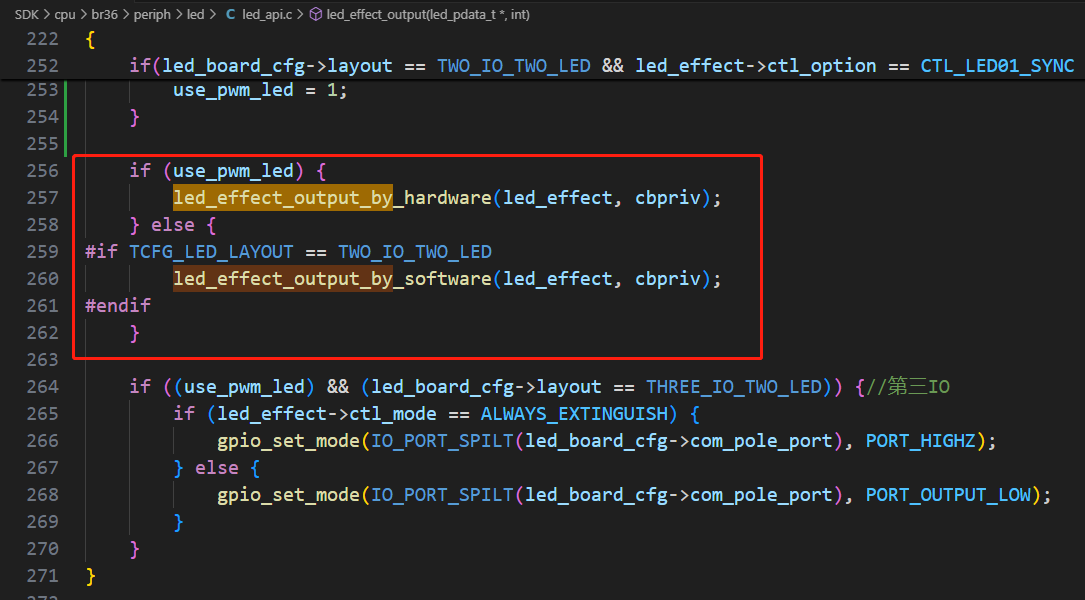The height and width of the screenshot is (600, 1085).
Task: Click TWO_IO_TWO_LED on line 259
Action: point(415,252)
